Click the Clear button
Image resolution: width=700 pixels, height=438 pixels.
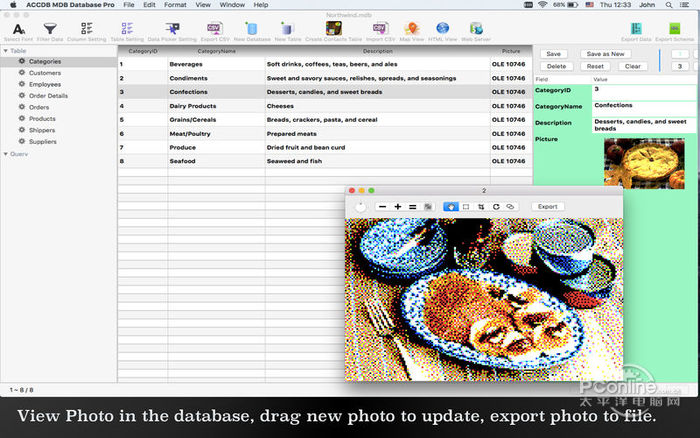(633, 67)
